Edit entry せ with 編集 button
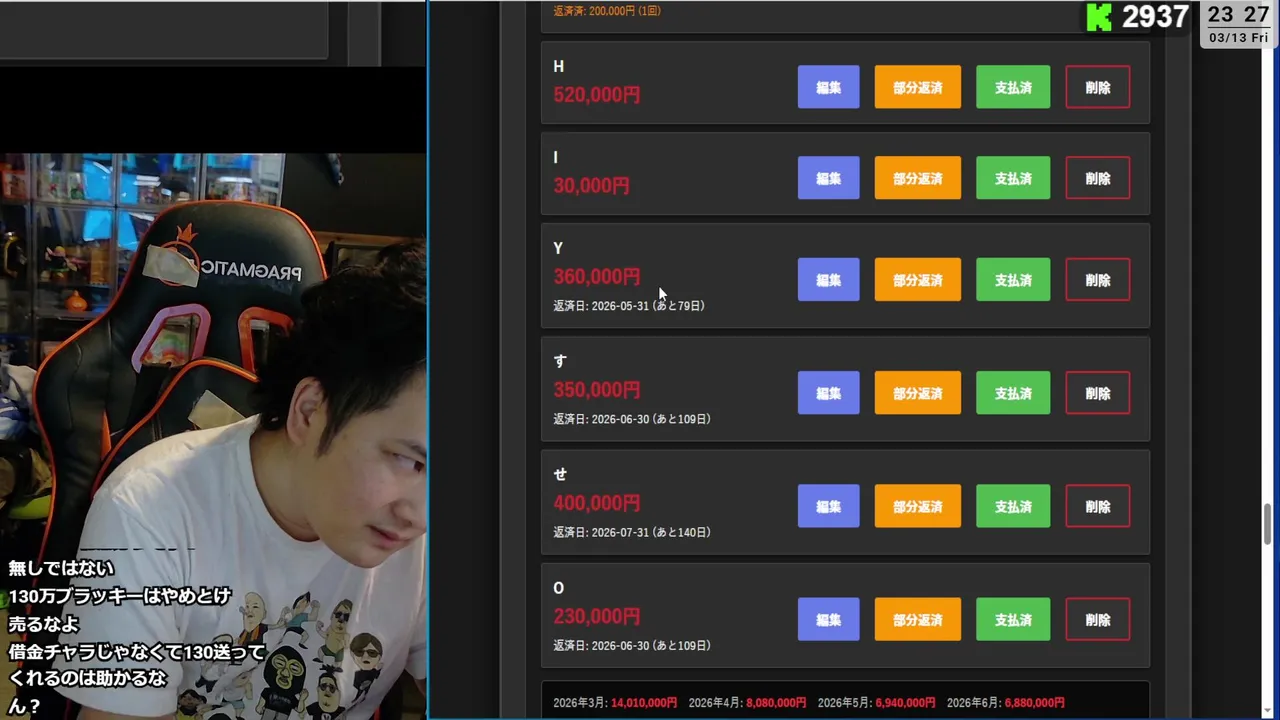The width and height of the screenshot is (1280, 720). click(828, 506)
